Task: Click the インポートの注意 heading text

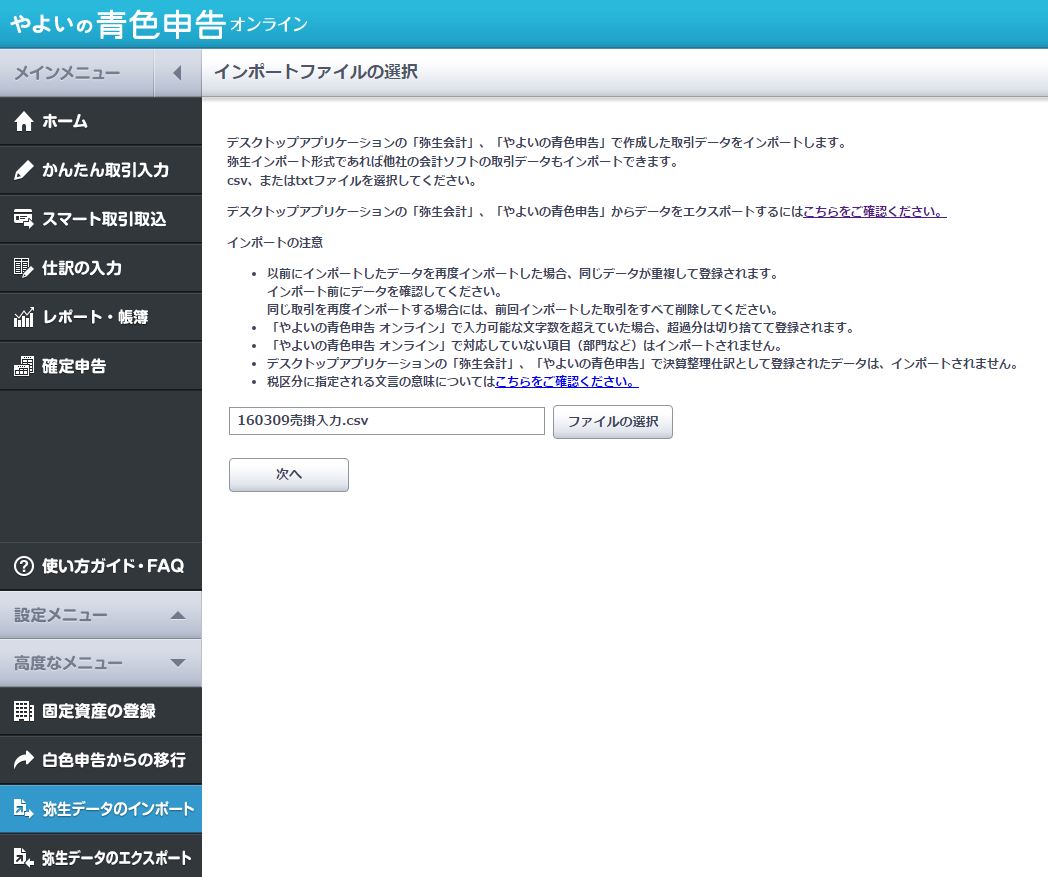Action: point(275,243)
